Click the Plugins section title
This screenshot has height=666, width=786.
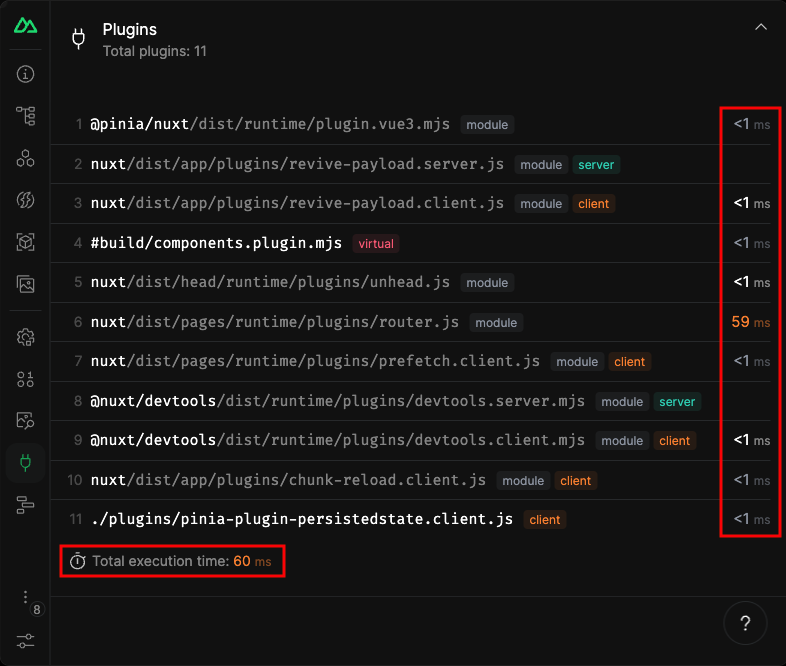(x=130, y=30)
